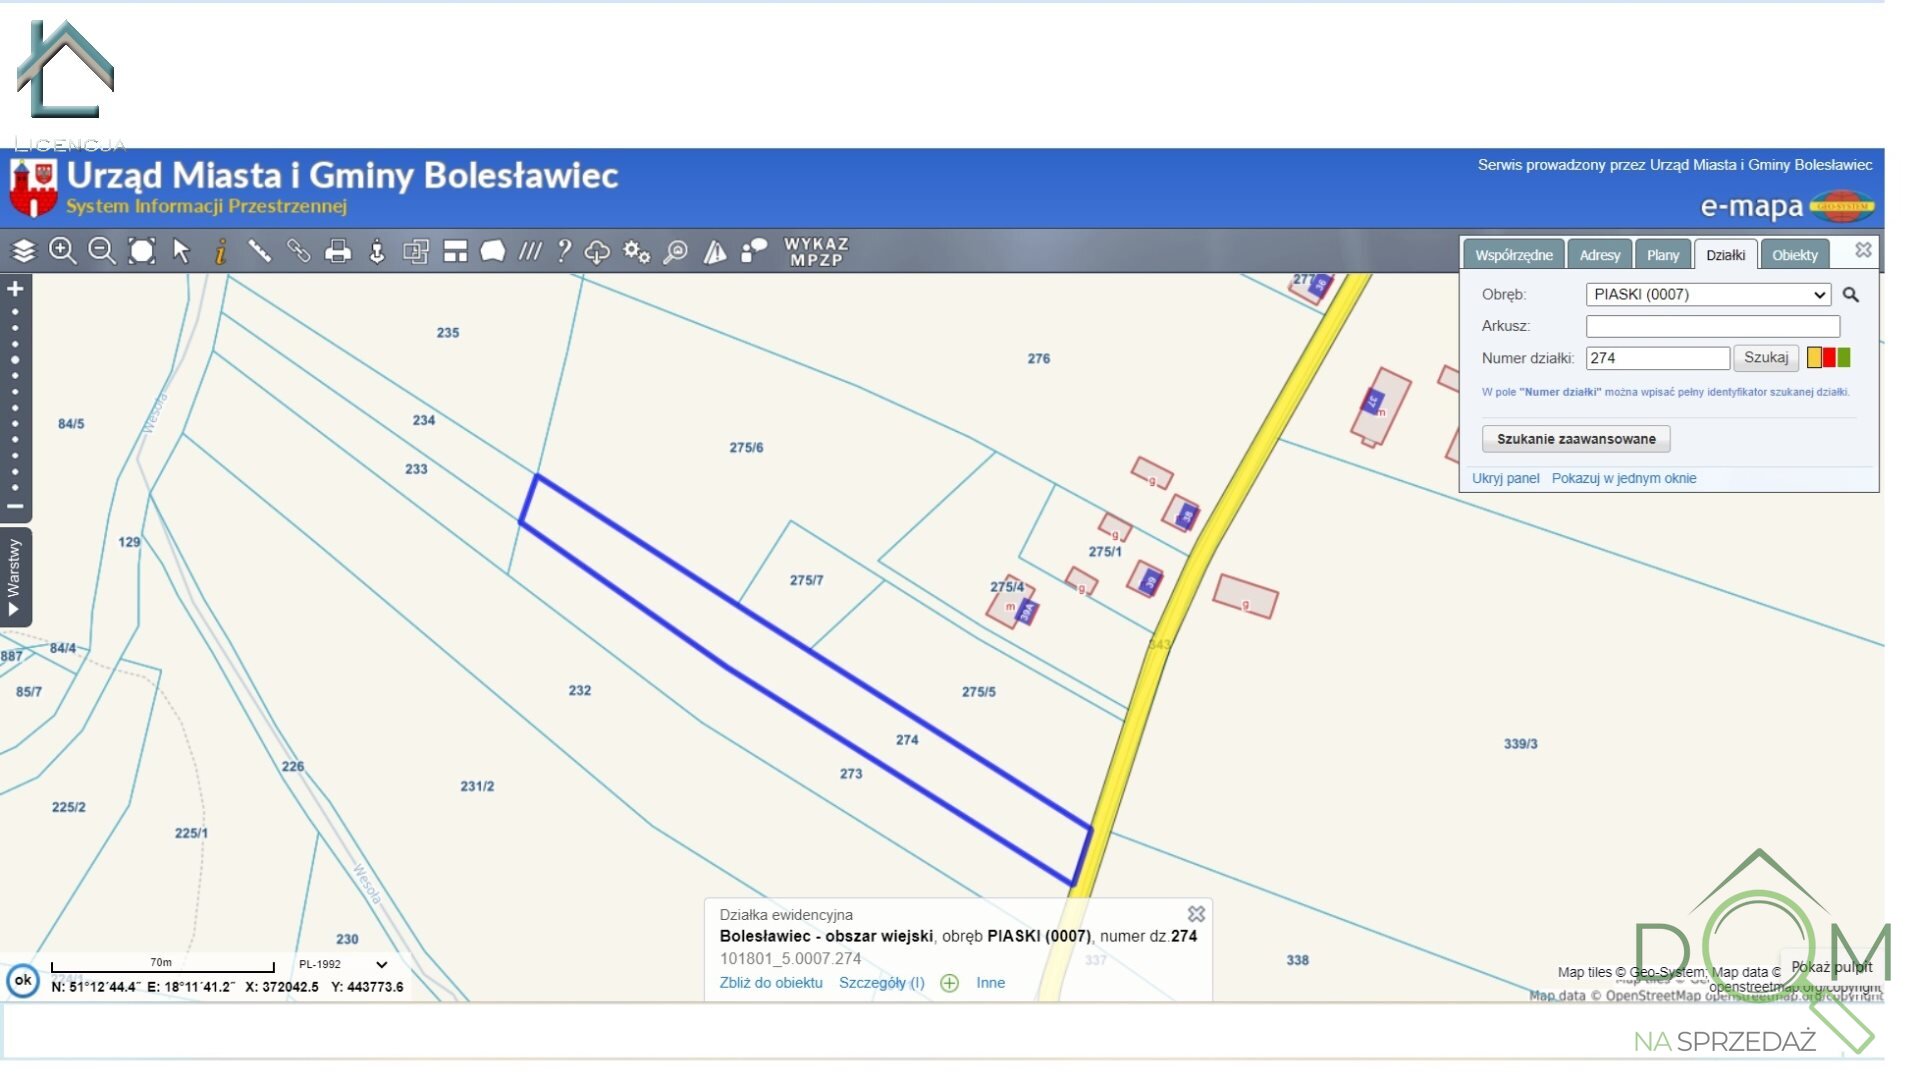Click the question mark help icon
The width and height of the screenshot is (1918, 1080).
[564, 251]
